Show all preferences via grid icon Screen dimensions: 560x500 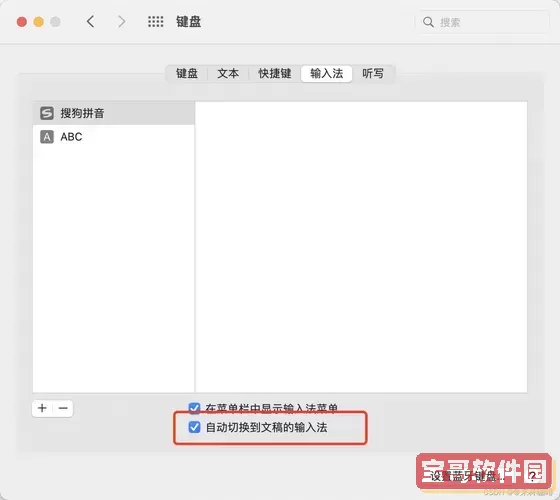156,22
